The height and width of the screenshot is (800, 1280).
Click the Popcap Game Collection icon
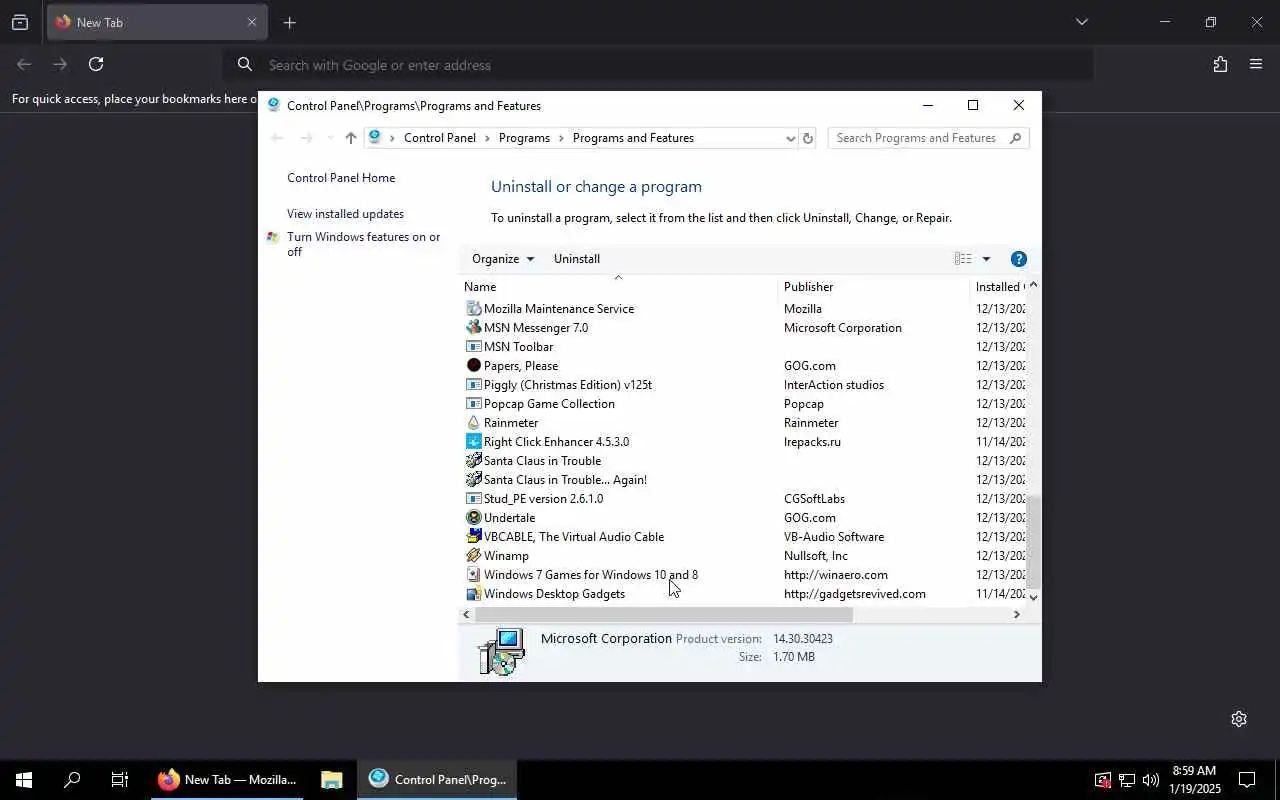(474, 403)
